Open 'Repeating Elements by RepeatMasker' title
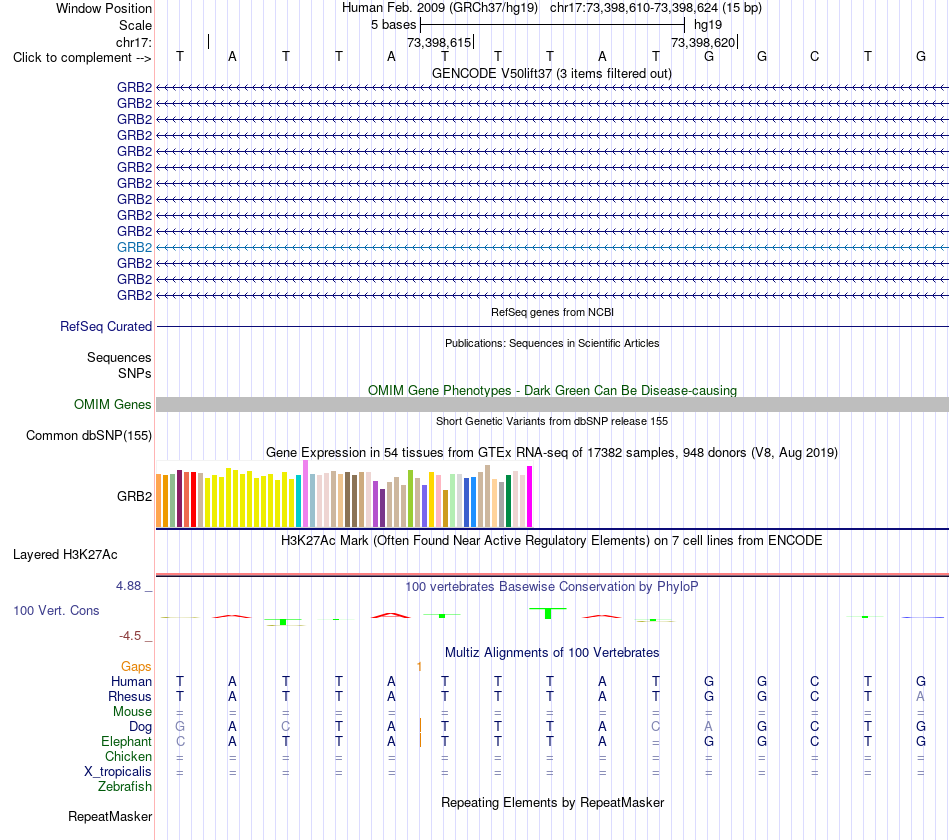The width and height of the screenshot is (950, 840). pyautogui.click(x=552, y=802)
